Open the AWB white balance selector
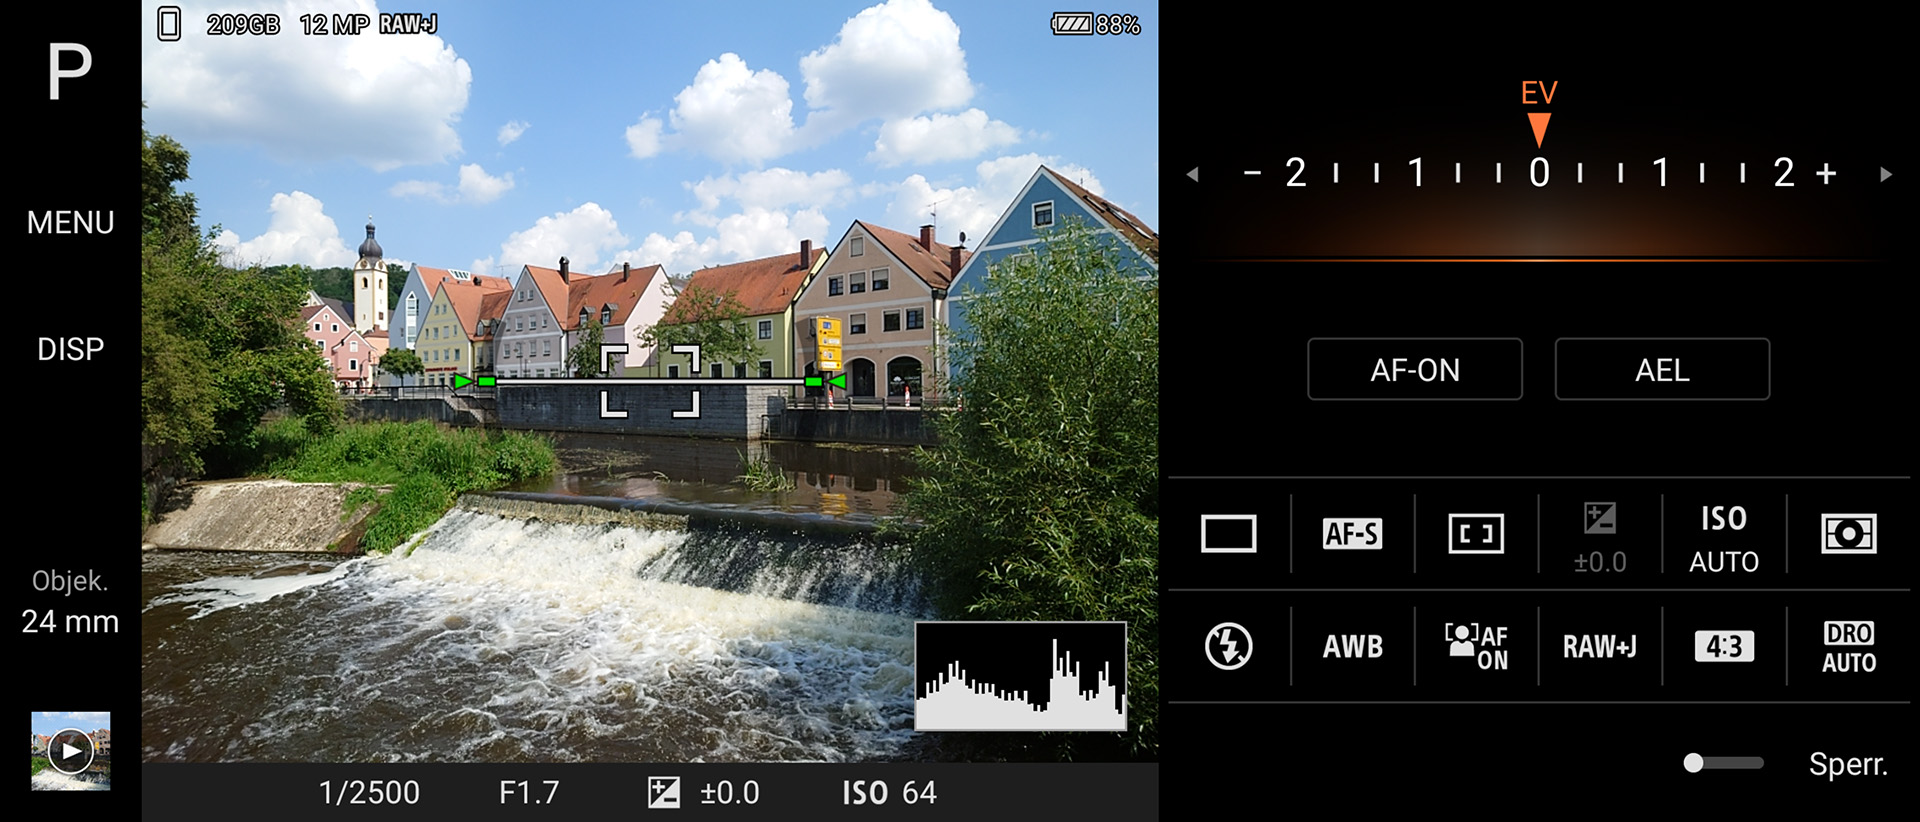Viewport: 1920px width, 822px height. [x=1352, y=647]
